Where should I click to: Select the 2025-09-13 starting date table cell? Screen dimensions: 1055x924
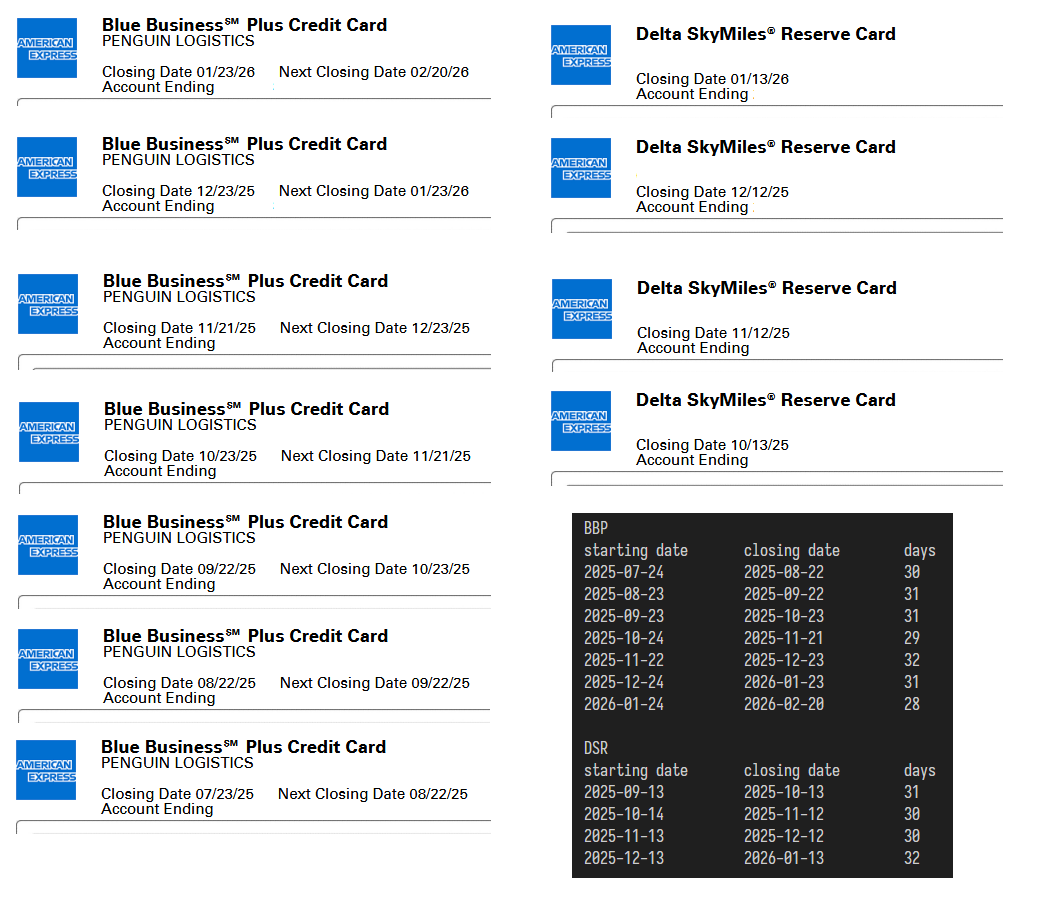pyautogui.click(x=623, y=792)
